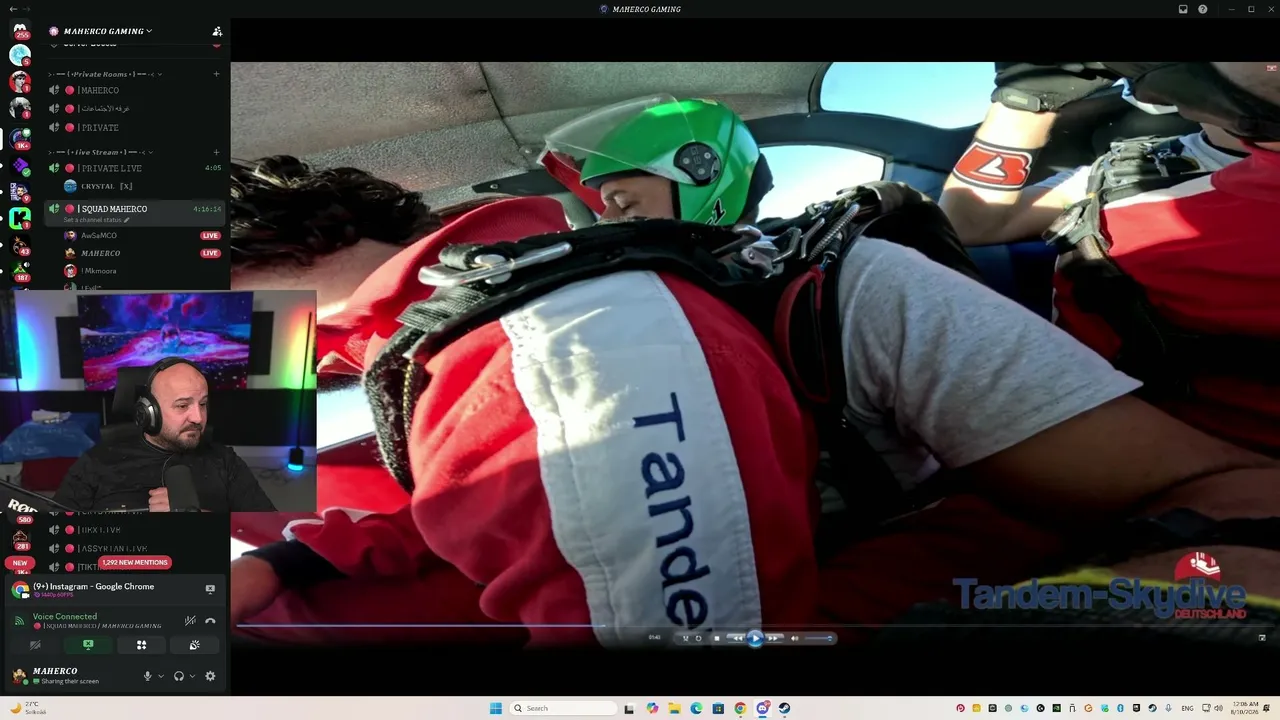Watch AwSaMCO's live stream

click(x=210, y=236)
